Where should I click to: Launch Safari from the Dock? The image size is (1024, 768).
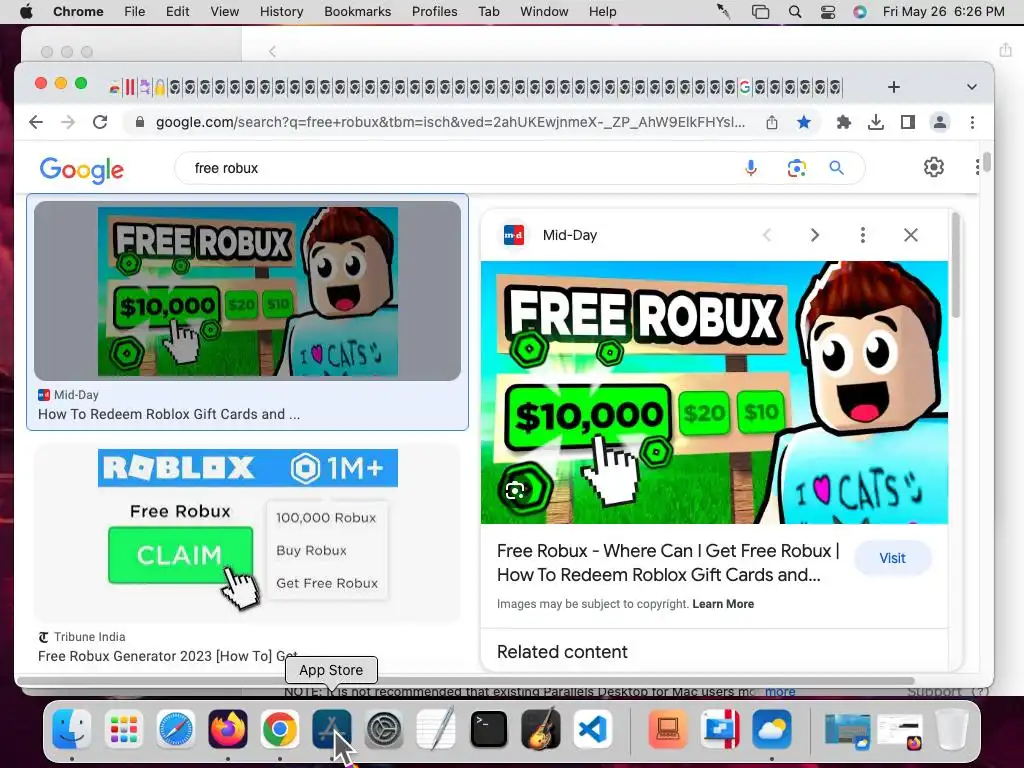tap(176, 729)
